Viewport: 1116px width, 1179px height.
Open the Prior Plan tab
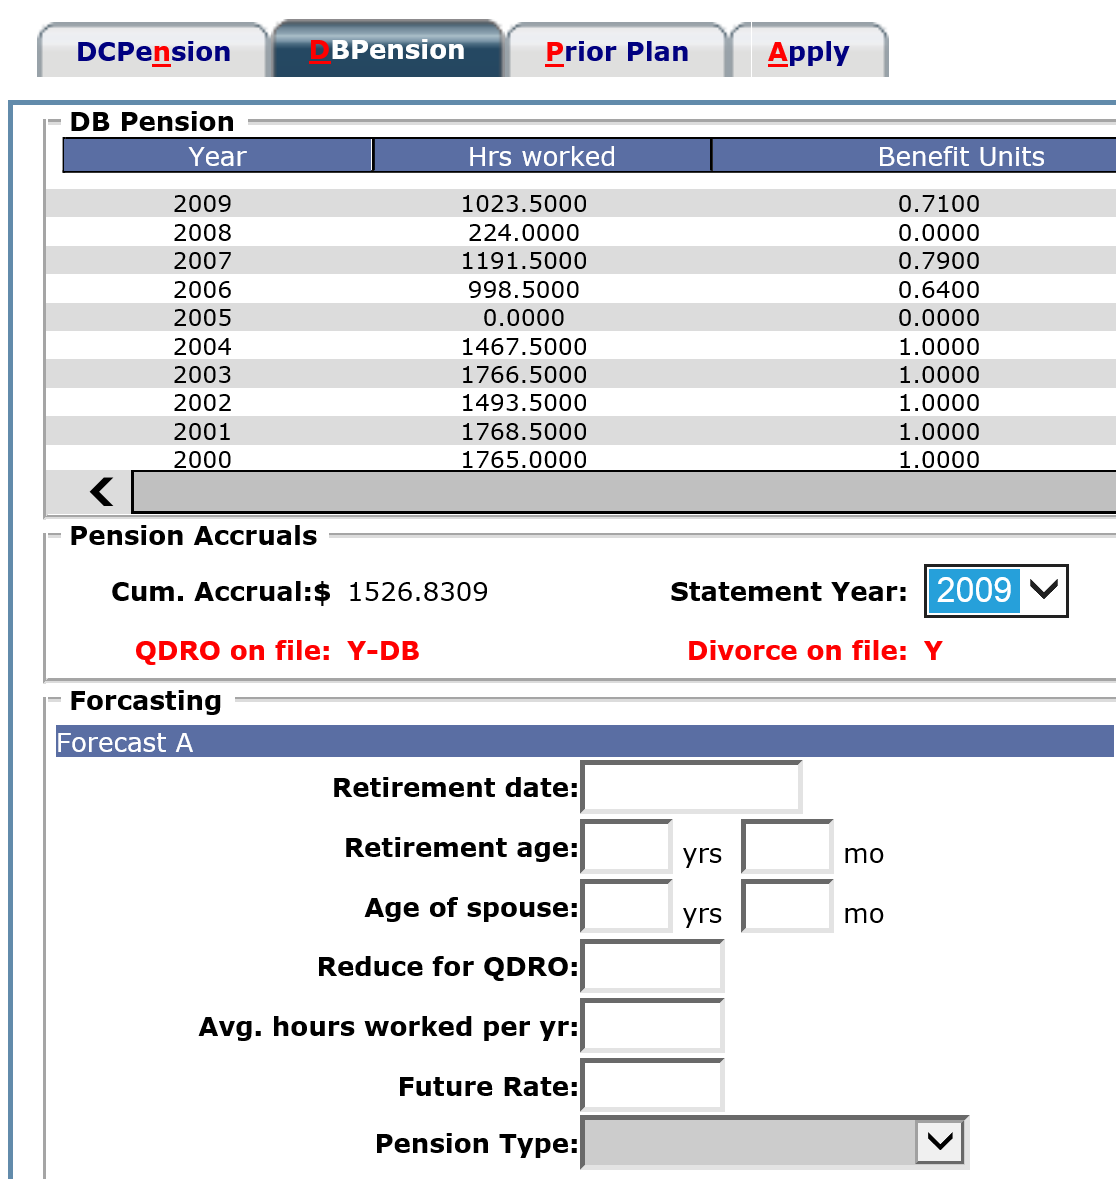coord(617,50)
